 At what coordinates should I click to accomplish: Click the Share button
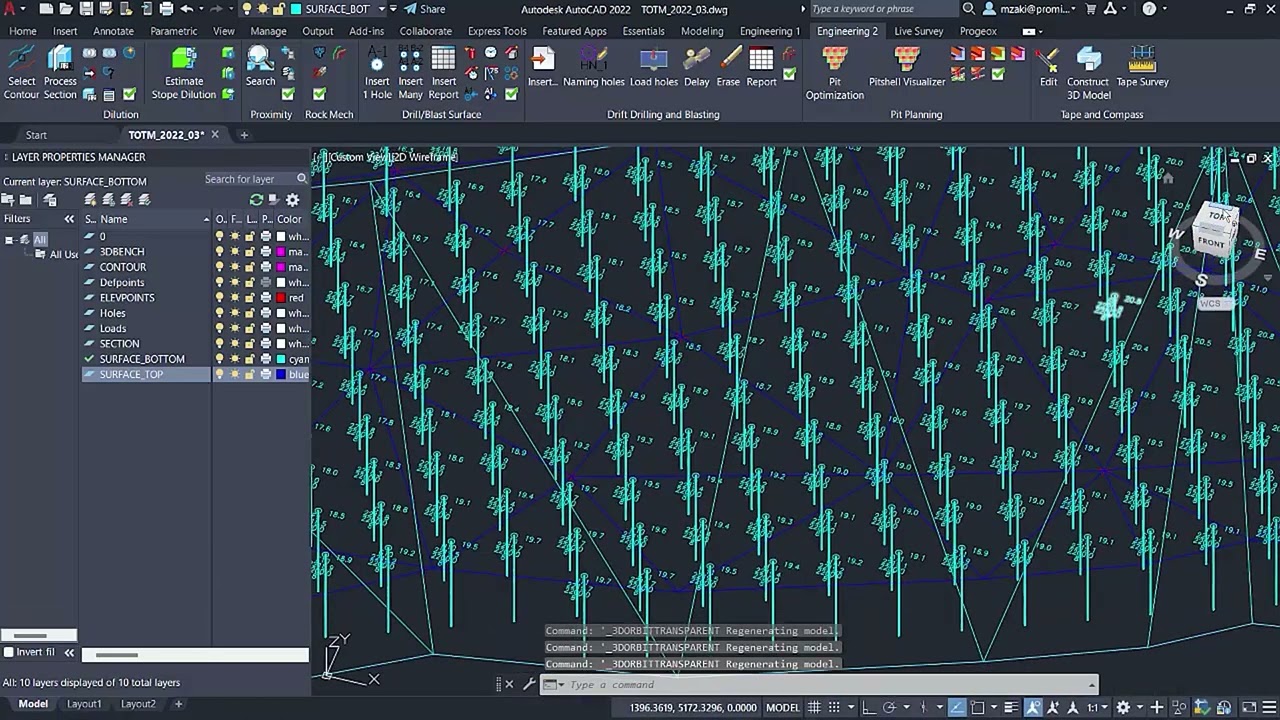(x=425, y=9)
